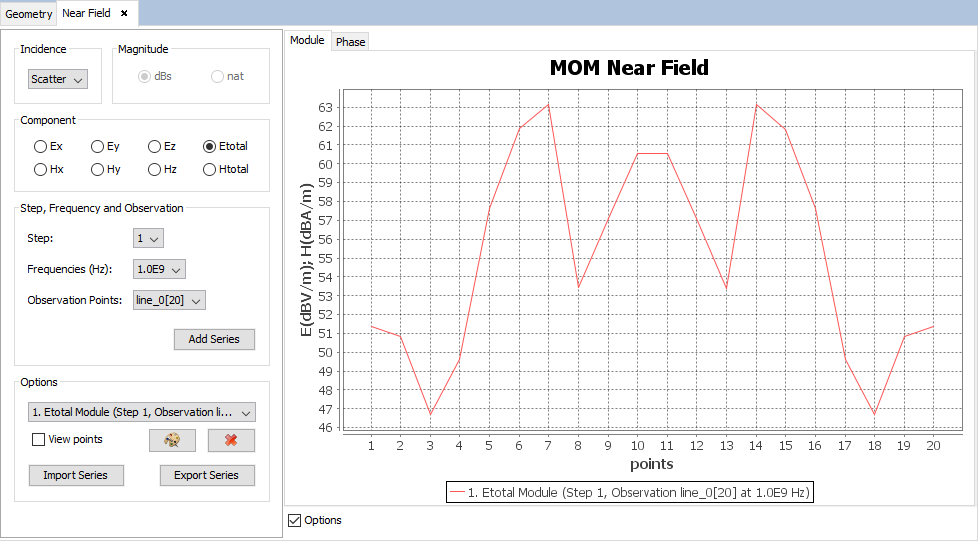The image size is (978, 541).
Task: Open the Observation Points dropdown
Action: pos(169,300)
